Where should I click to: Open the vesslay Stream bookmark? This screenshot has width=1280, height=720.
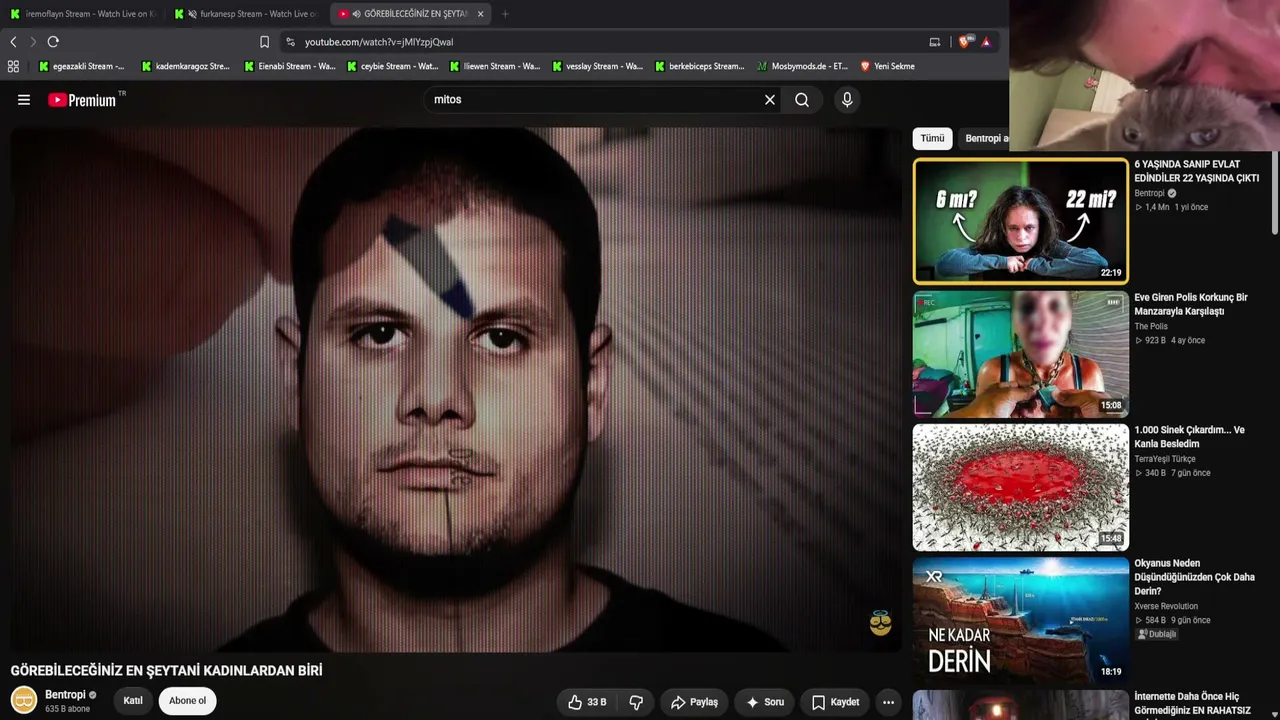click(598, 66)
